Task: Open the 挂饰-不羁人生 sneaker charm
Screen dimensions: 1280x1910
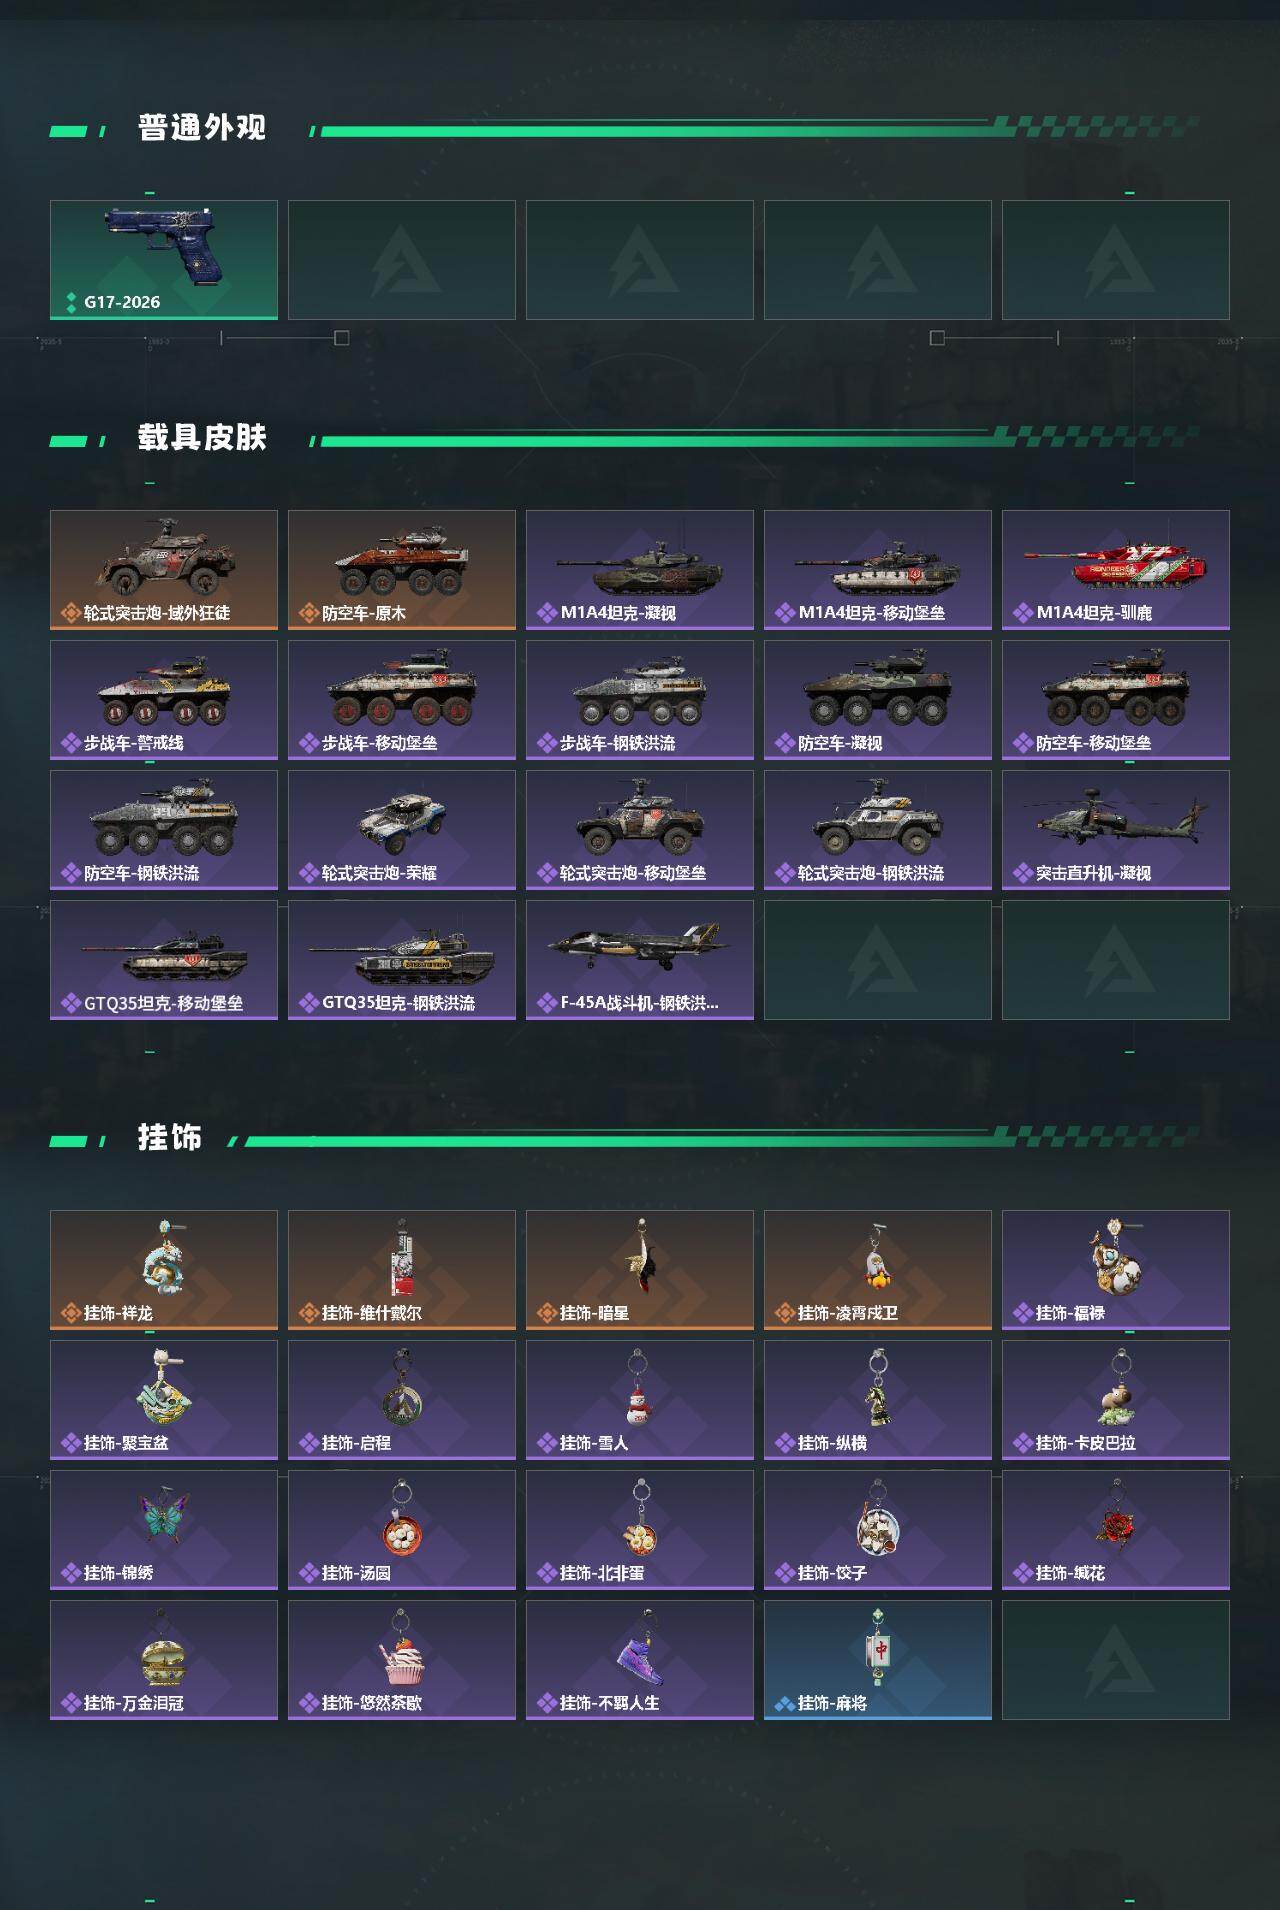Action: [x=640, y=1660]
